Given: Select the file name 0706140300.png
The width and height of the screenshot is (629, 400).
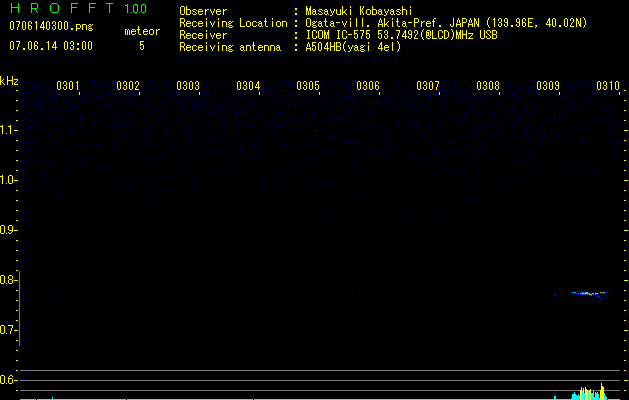Looking at the screenshot, I should coord(51,26).
